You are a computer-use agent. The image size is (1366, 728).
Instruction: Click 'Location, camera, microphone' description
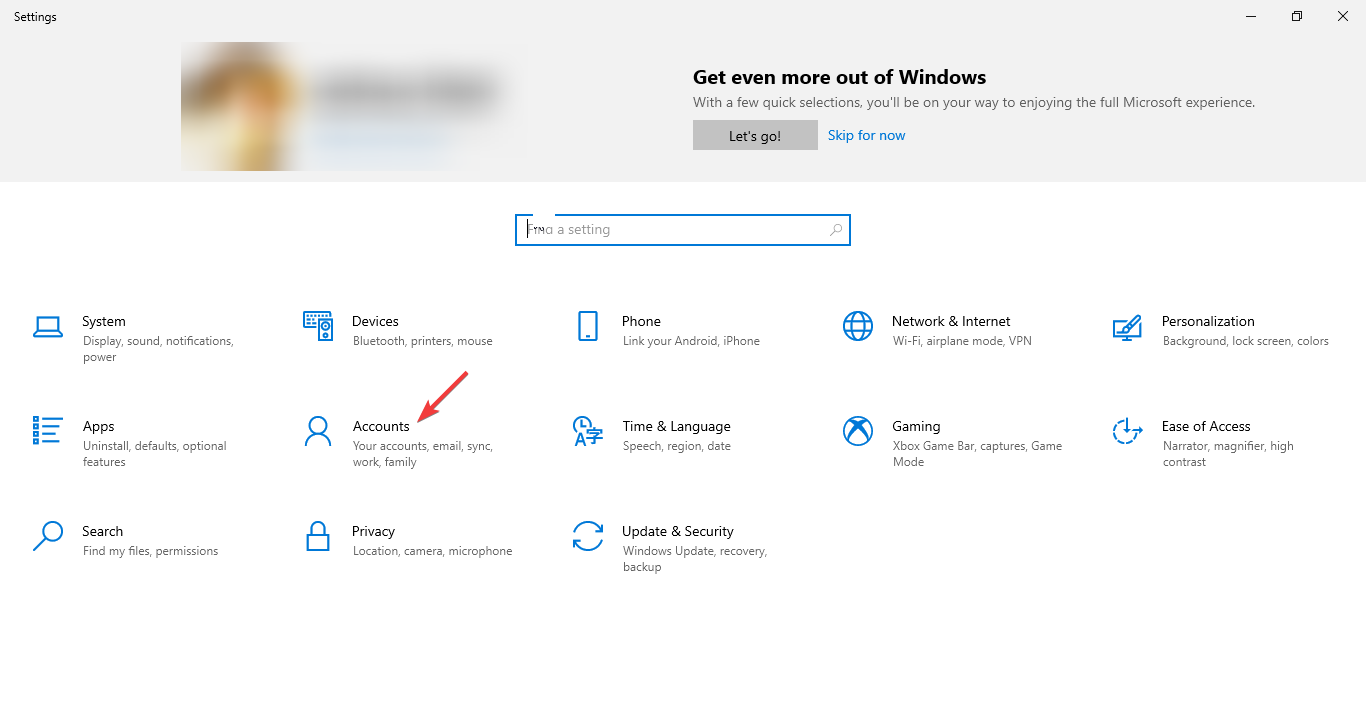click(433, 551)
